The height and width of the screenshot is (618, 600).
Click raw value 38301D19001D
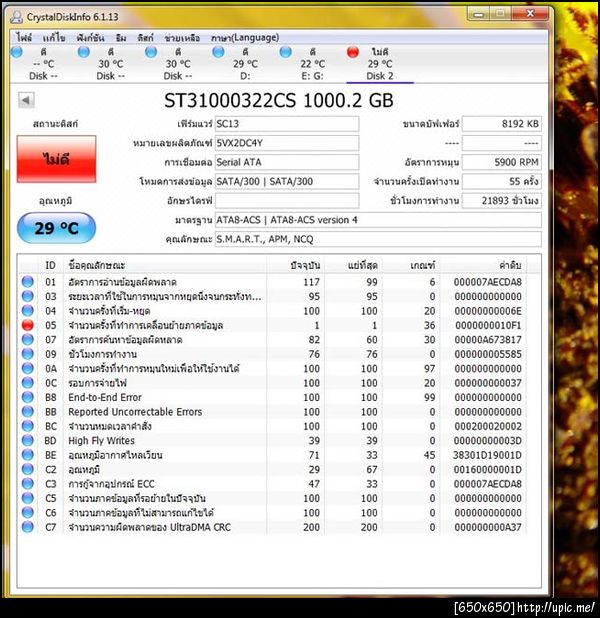(x=487, y=455)
